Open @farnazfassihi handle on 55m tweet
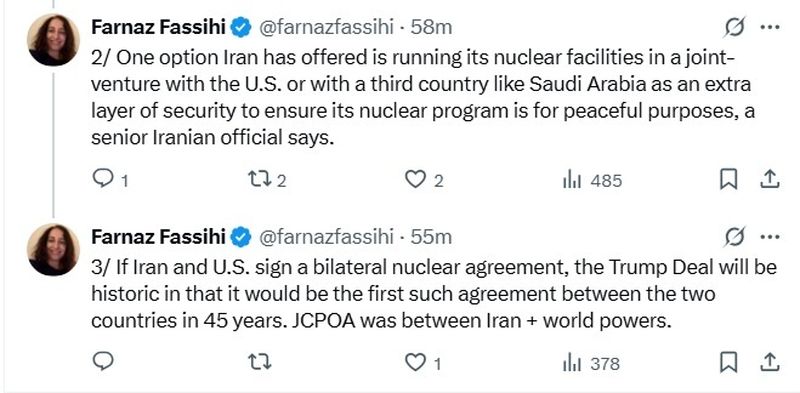800x393 pixels. [327, 236]
